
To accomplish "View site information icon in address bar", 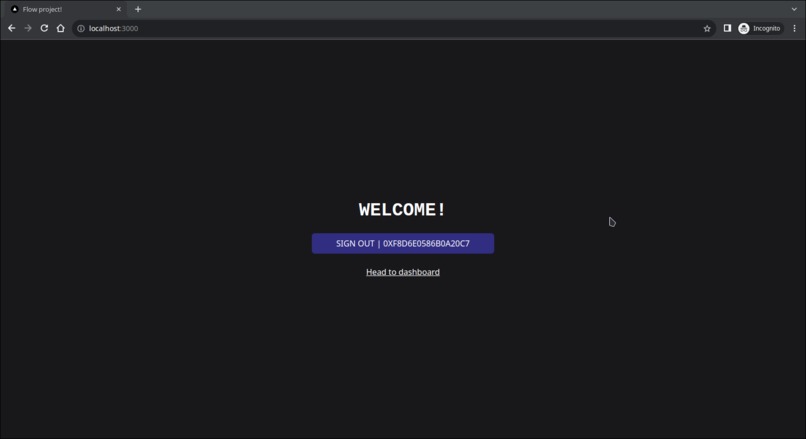I will click(81, 28).
